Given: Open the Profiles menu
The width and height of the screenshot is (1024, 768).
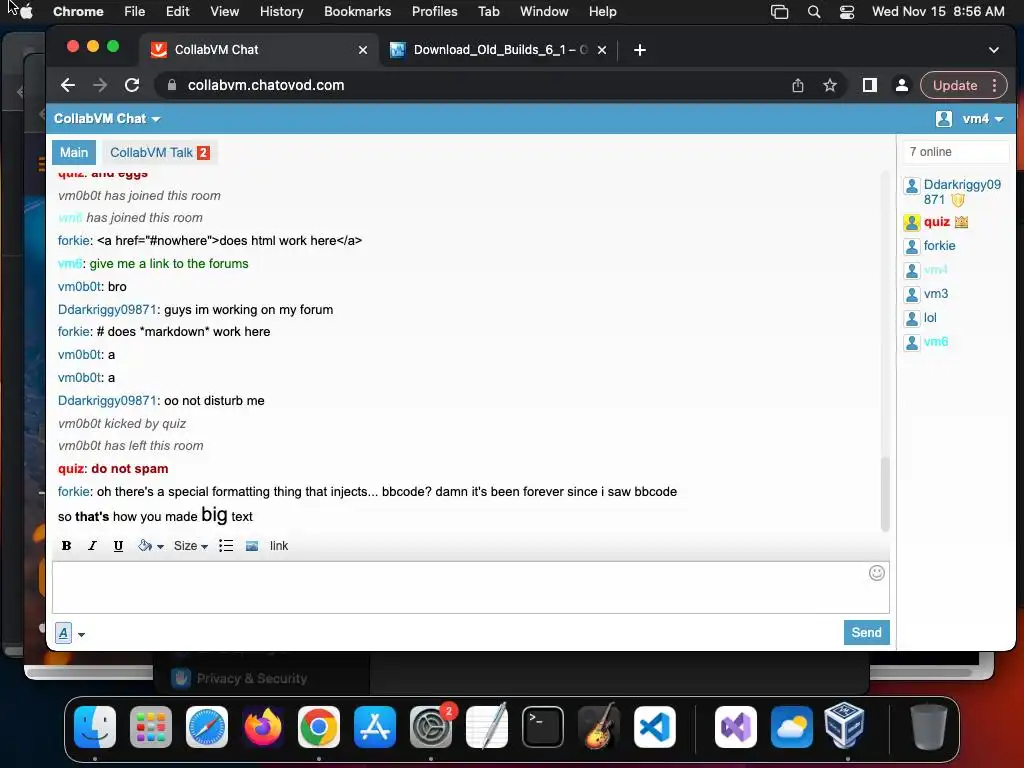Looking at the screenshot, I should (434, 12).
